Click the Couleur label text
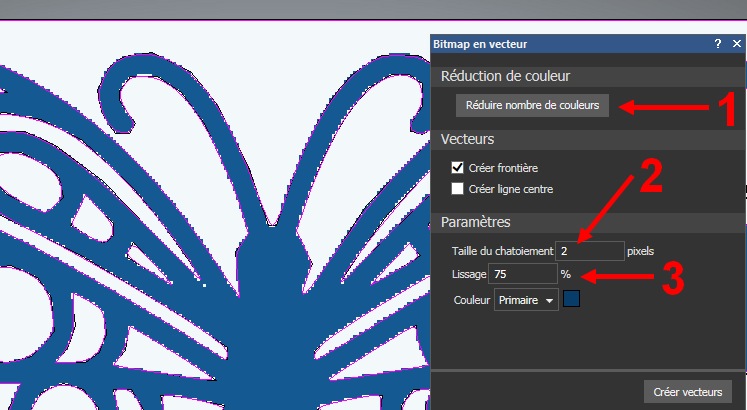Image resolution: width=747 pixels, height=410 pixels. [x=470, y=299]
